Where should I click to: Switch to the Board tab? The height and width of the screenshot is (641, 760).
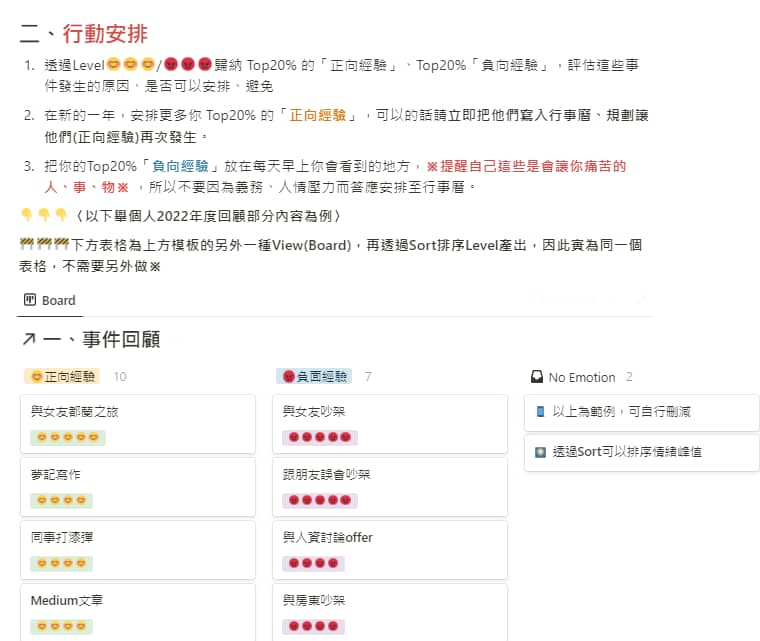[x=58, y=300]
